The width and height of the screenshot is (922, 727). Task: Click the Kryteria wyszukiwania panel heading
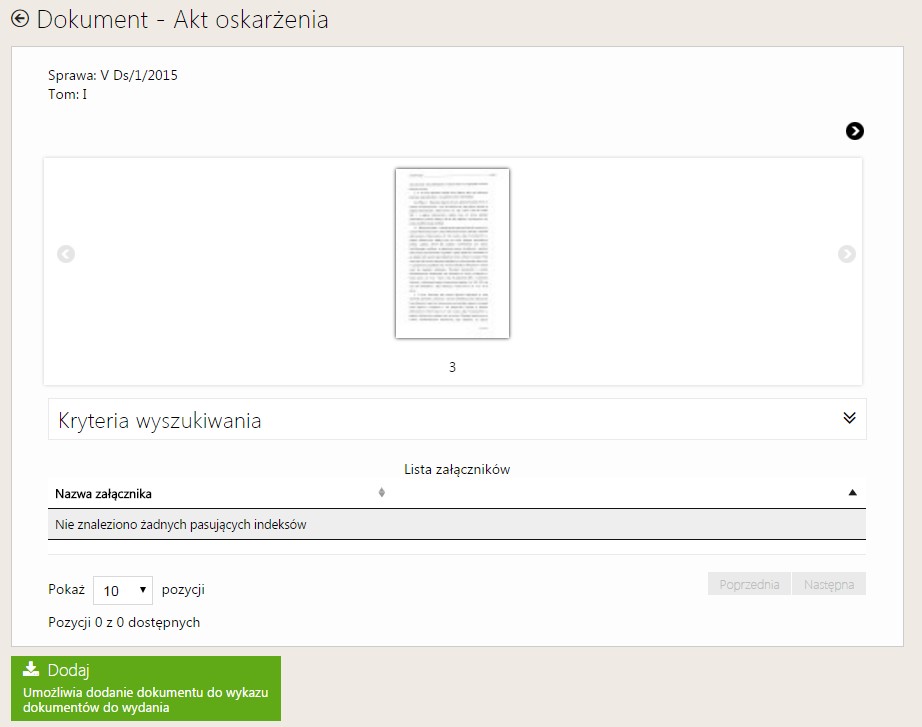pyautogui.click(x=160, y=421)
